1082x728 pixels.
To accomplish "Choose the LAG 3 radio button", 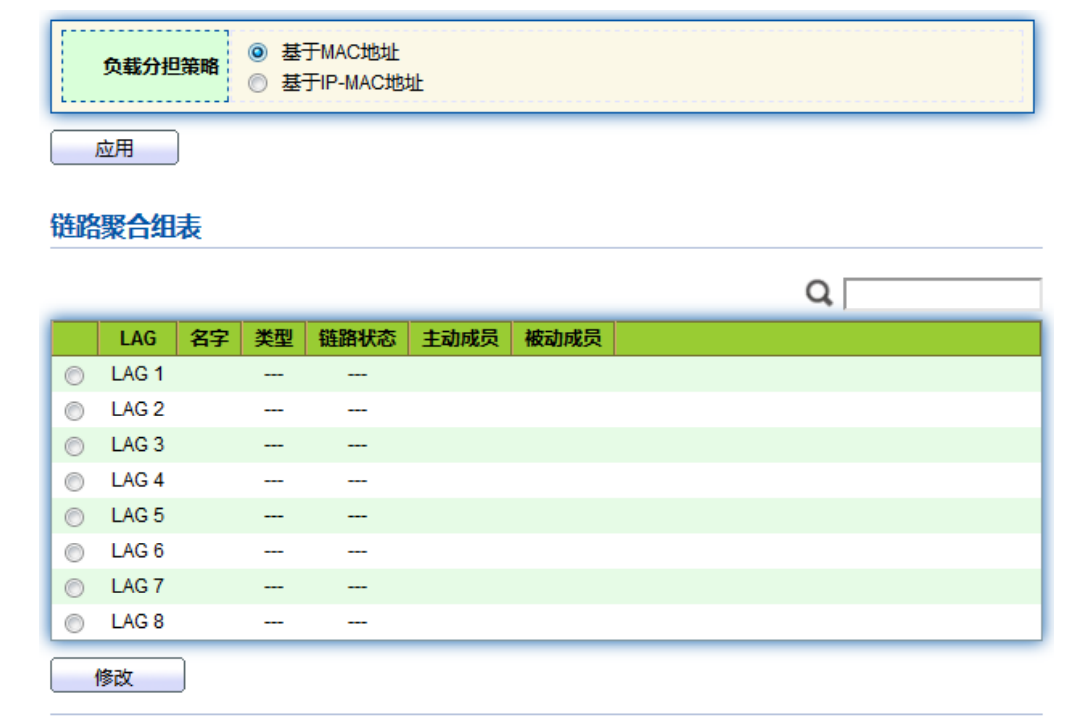I will [74, 446].
